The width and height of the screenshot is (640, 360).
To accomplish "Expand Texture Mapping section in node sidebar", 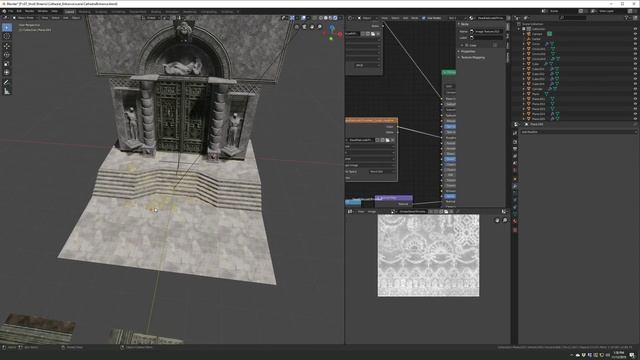I will 472,58.
